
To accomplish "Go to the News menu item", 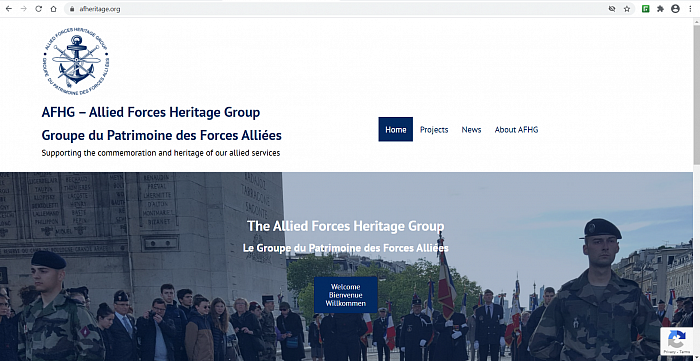I will (x=471, y=130).
